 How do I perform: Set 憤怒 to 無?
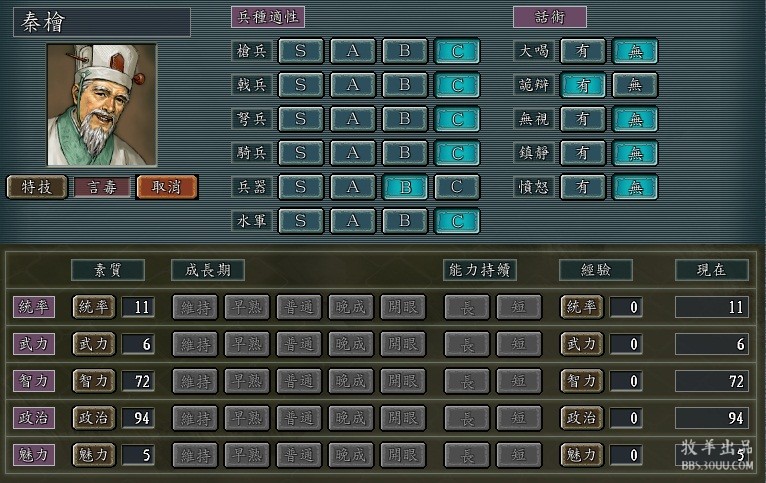pos(635,187)
